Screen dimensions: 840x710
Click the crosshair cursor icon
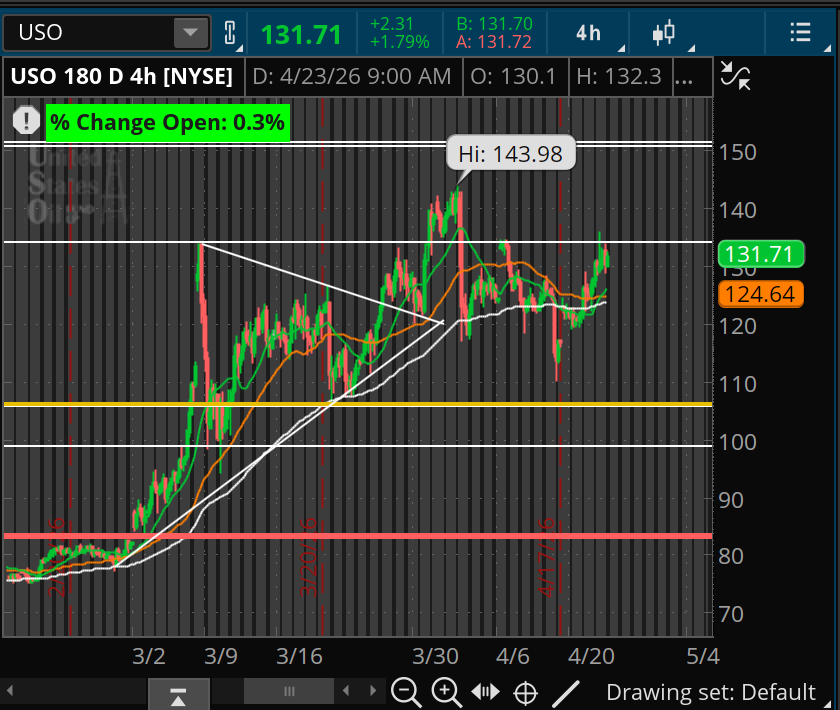[525, 693]
